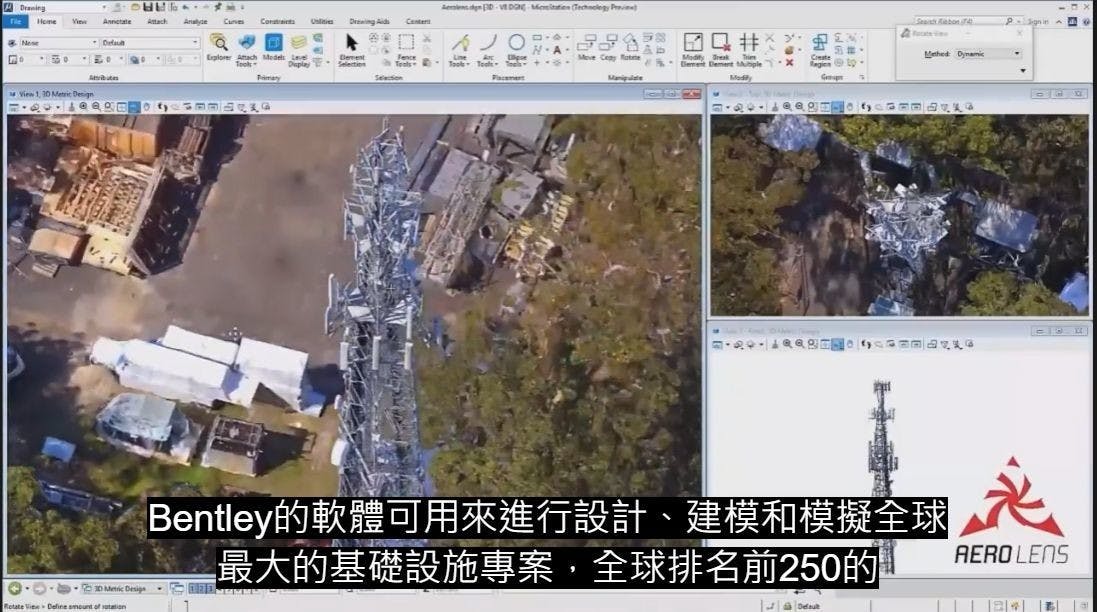Click the Sign in link

(1038, 22)
